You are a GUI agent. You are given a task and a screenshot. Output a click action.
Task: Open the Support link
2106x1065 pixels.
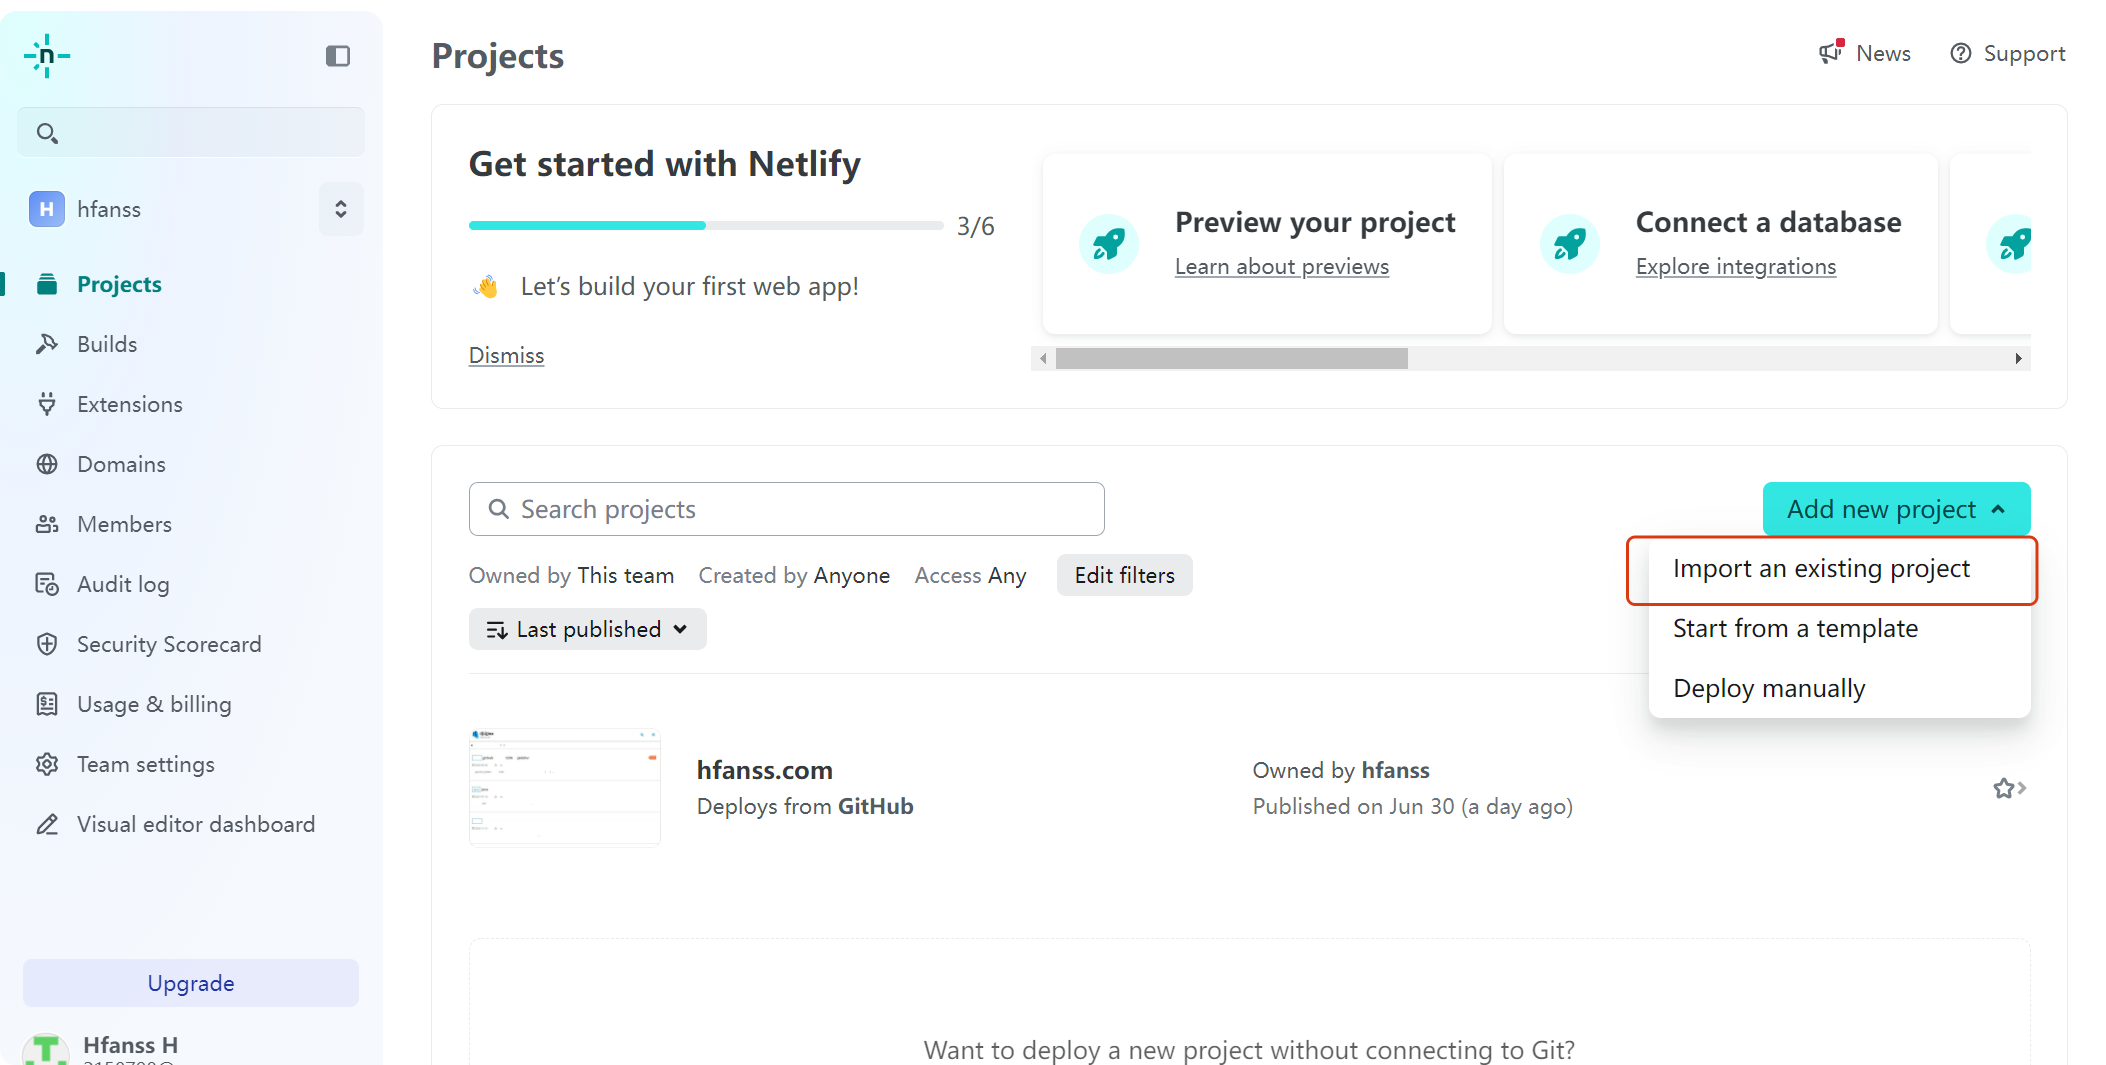click(2008, 53)
